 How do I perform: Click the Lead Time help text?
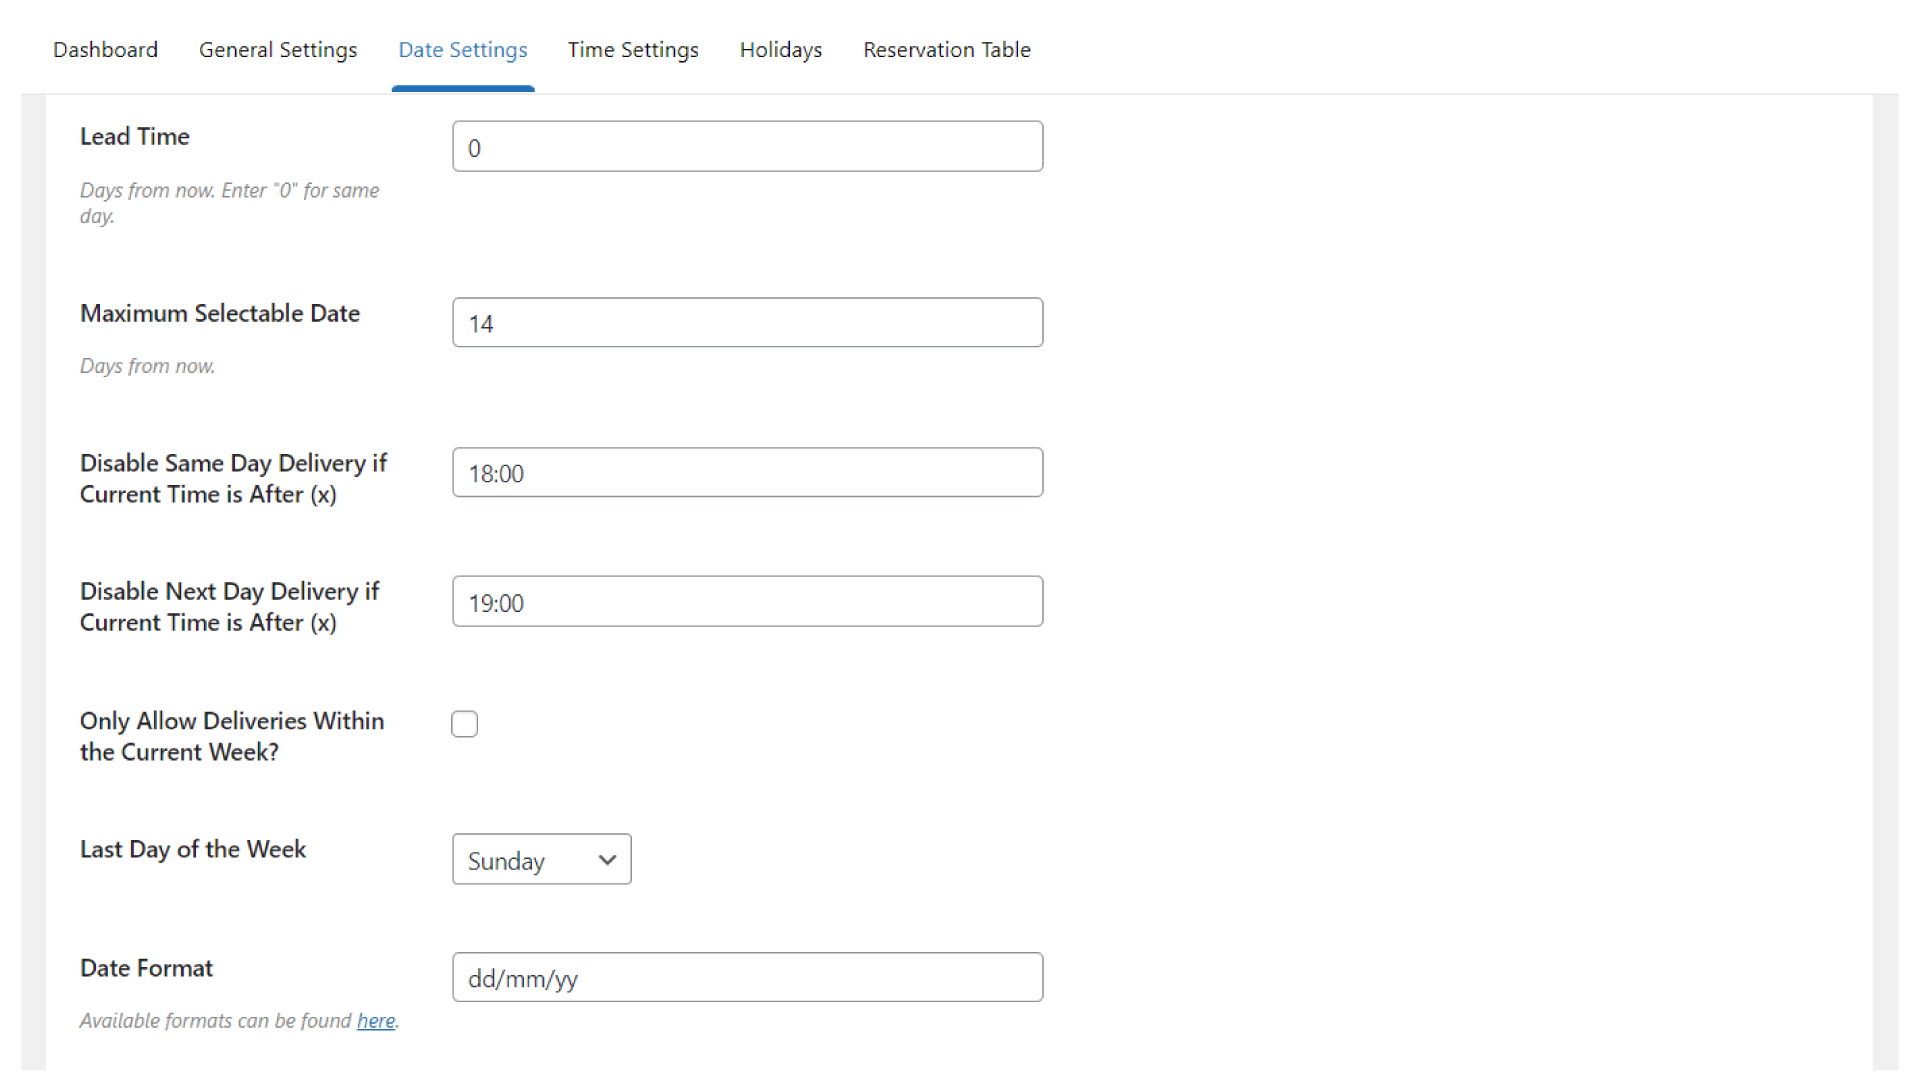click(229, 202)
